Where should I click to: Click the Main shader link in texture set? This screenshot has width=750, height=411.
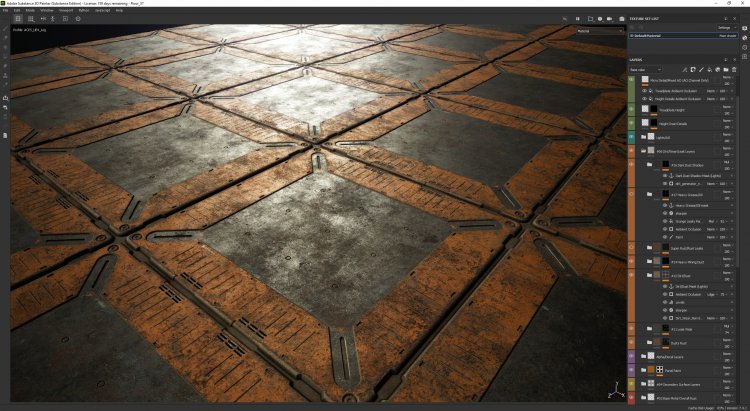(728, 36)
